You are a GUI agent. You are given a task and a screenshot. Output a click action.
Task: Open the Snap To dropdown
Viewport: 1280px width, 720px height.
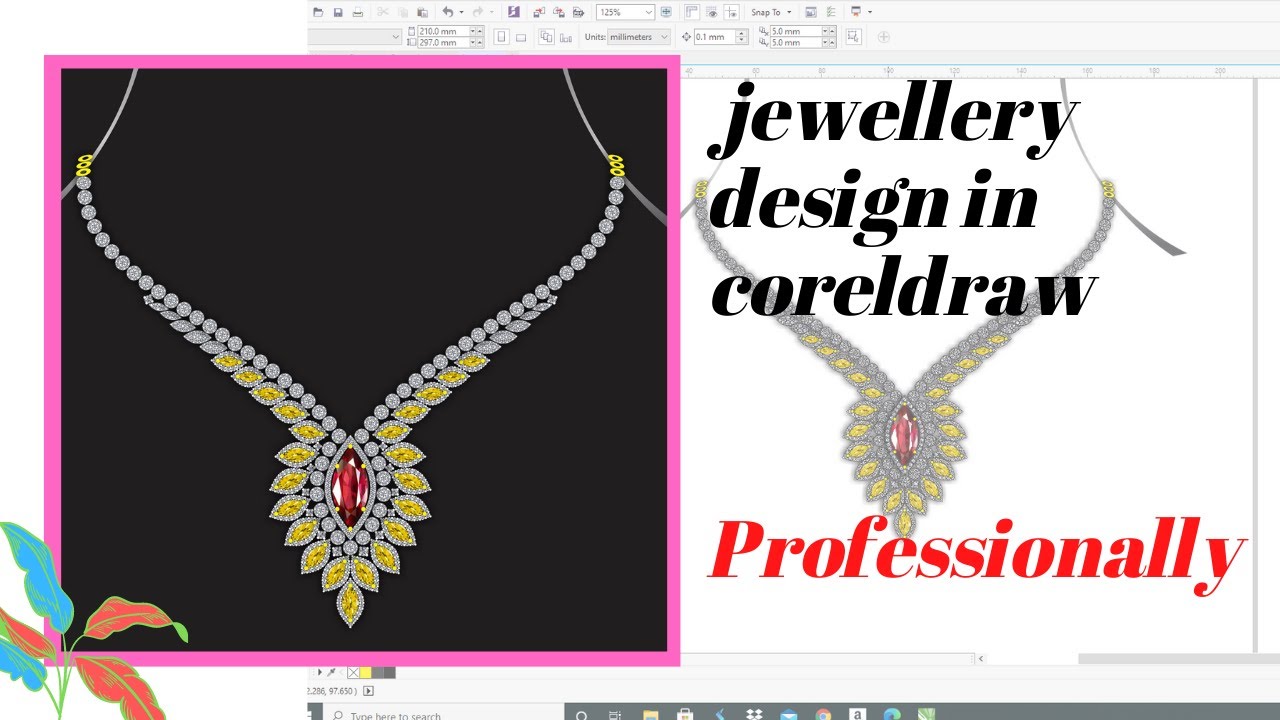point(771,12)
